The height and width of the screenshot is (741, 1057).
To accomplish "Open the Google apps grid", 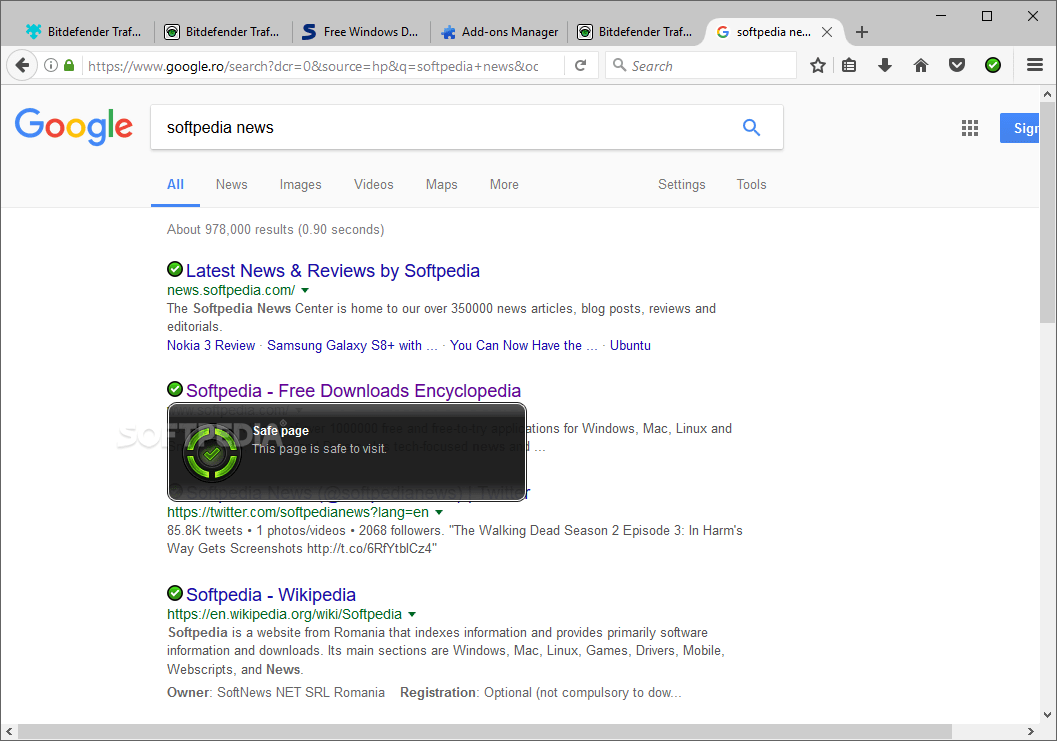I will point(969,128).
